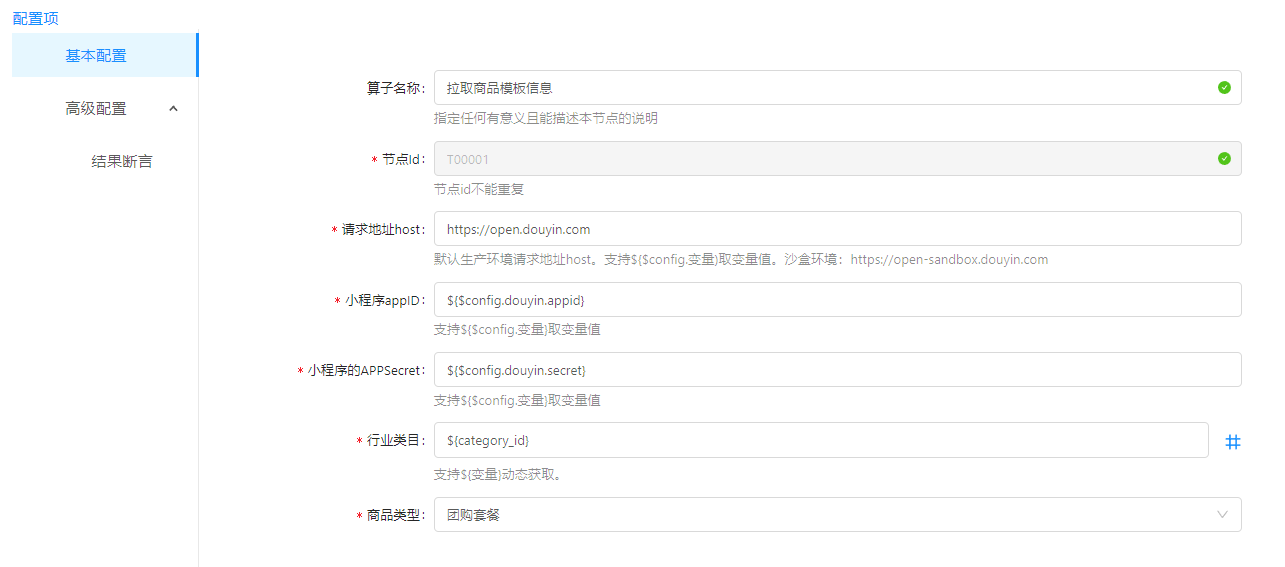Screen dimensions: 1285x567
Task: Switch to the 基本配置 tab
Action: click(x=97, y=56)
